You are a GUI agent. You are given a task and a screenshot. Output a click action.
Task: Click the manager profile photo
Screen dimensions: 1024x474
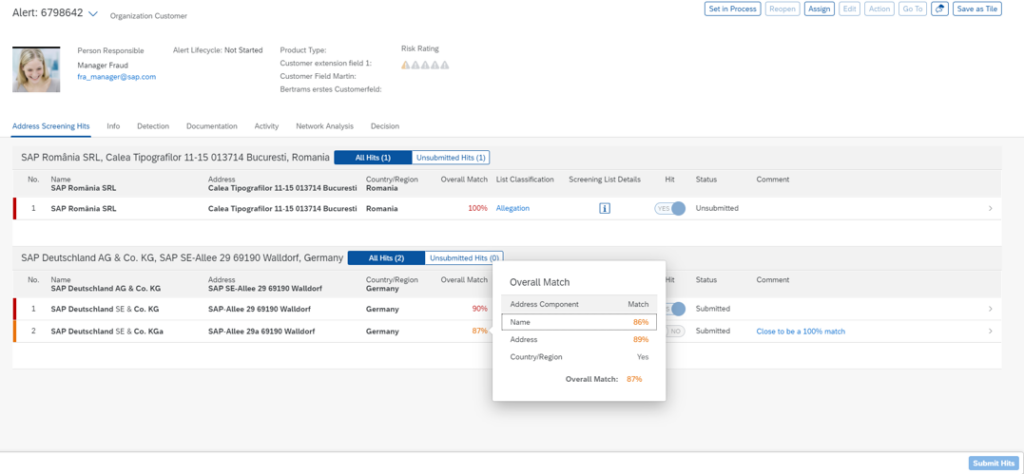tap(37, 69)
